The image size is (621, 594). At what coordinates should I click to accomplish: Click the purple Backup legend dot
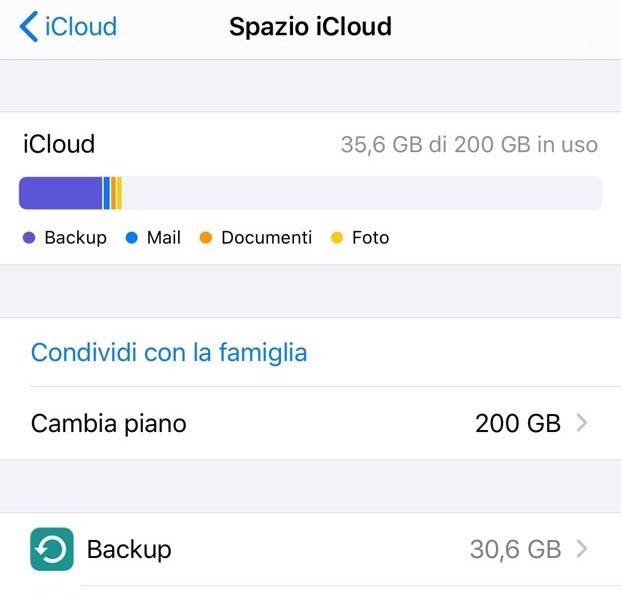tap(29, 238)
